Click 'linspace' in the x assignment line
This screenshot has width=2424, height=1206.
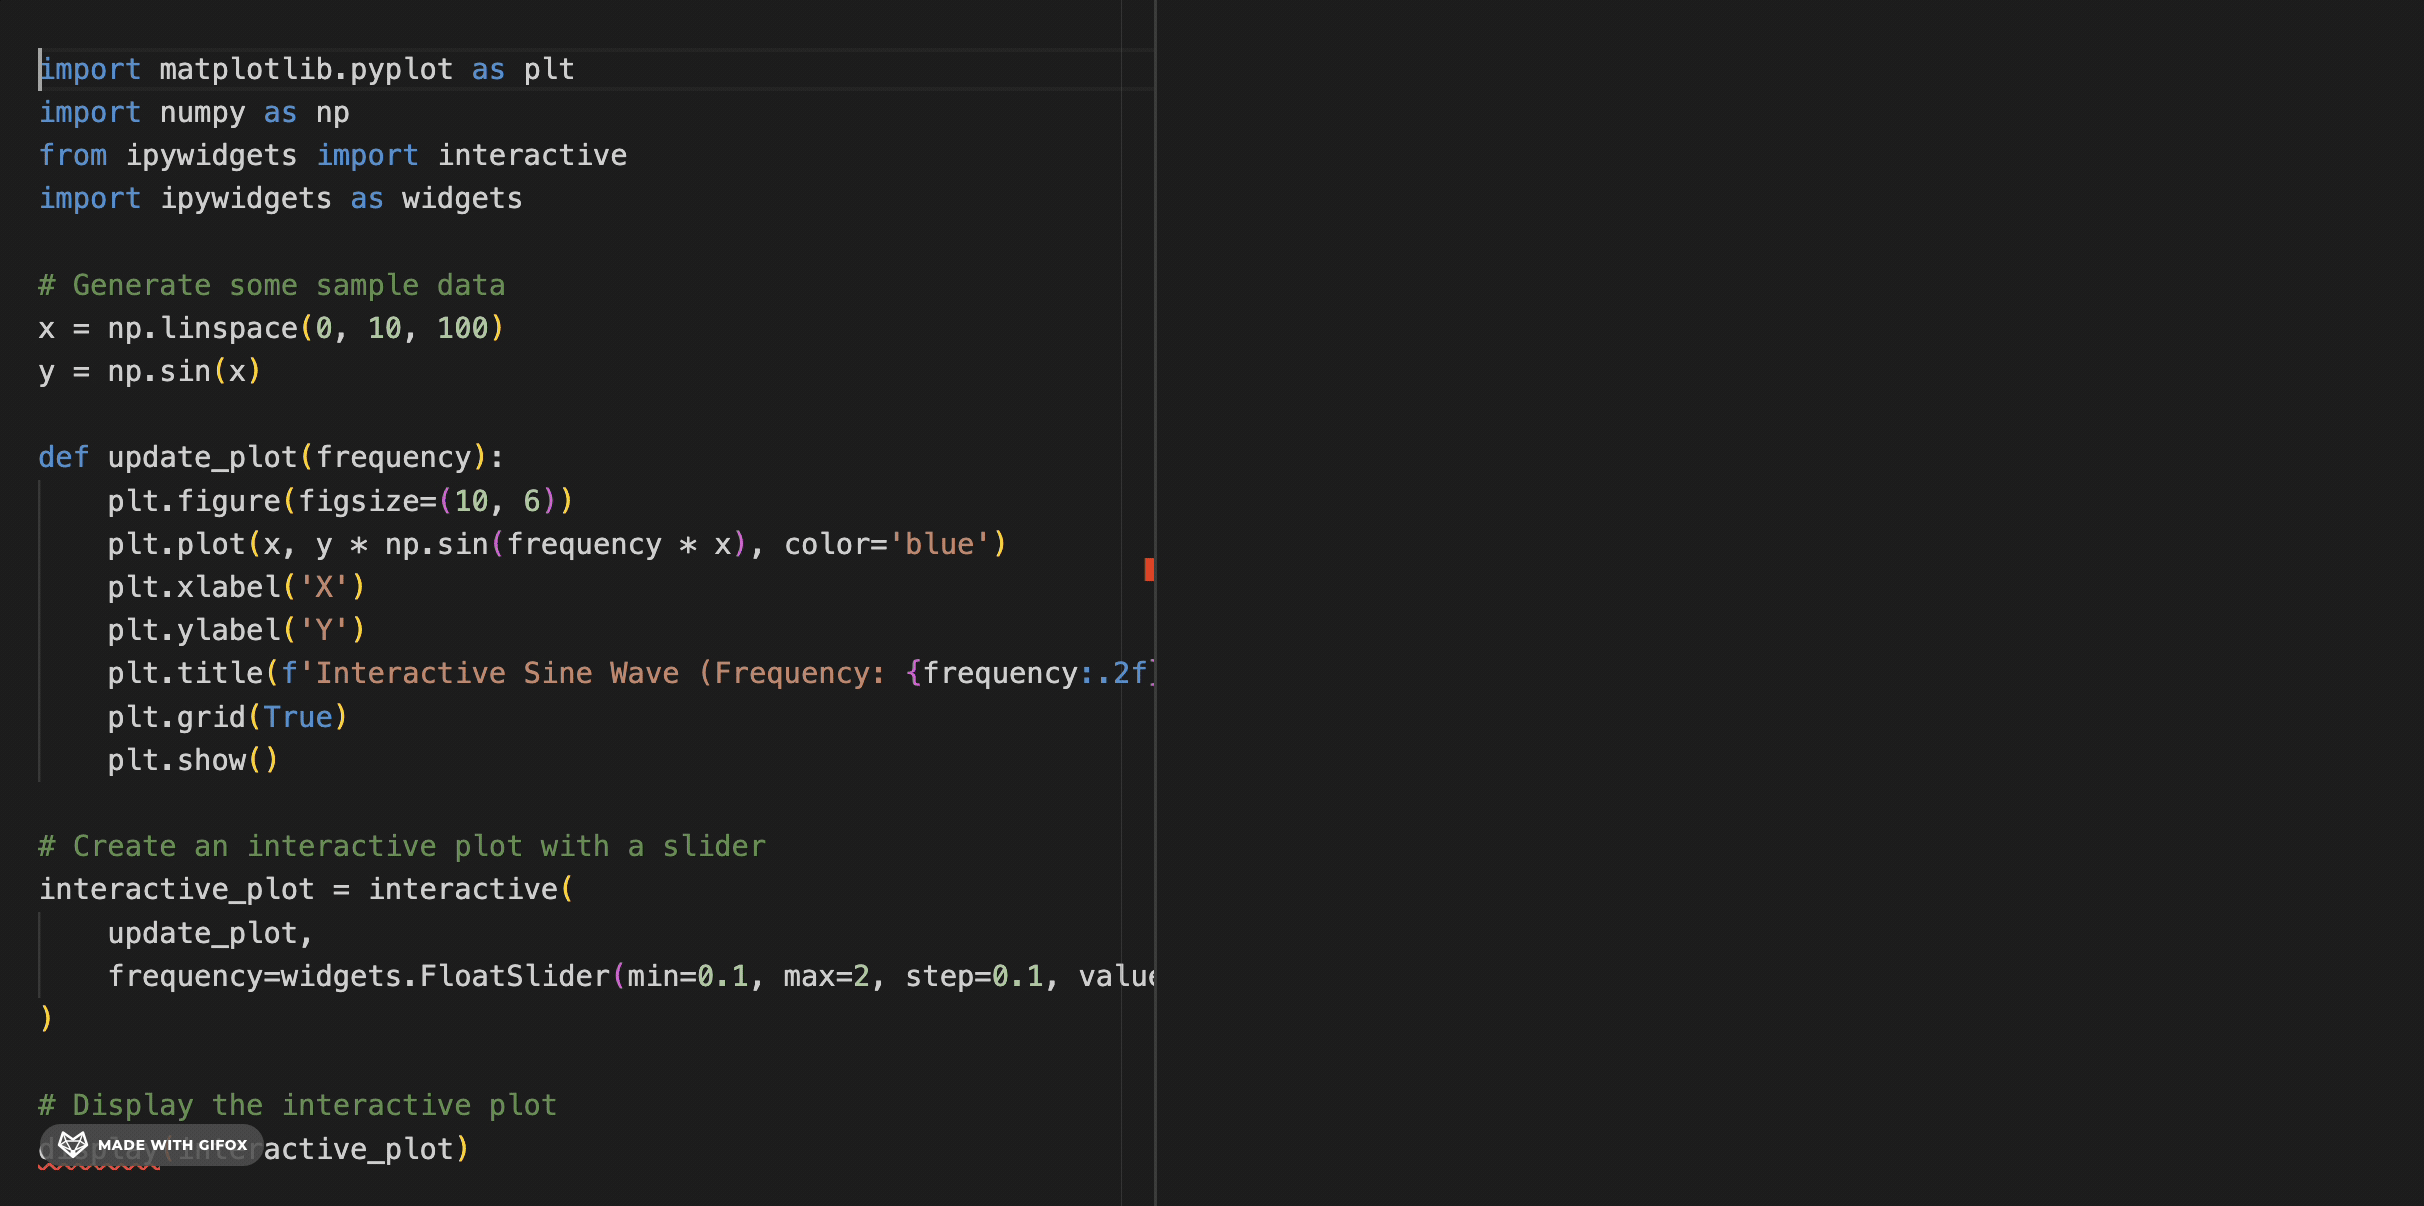point(229,329)
